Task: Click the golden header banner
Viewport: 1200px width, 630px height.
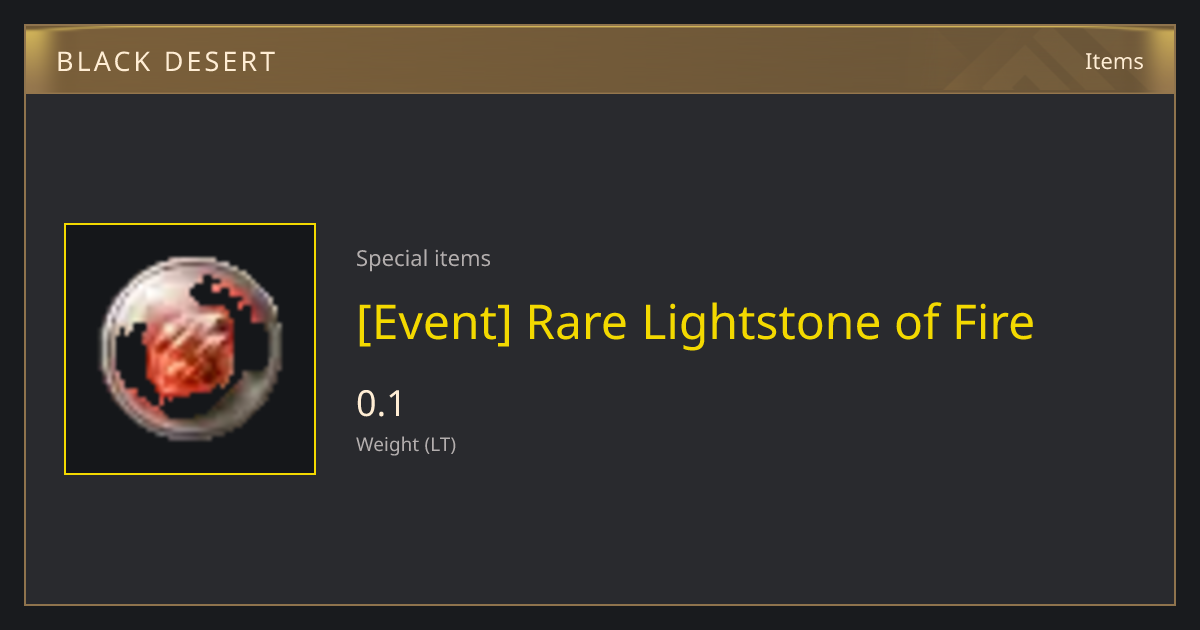Action: pyautogui.click(x=600, y=60)
